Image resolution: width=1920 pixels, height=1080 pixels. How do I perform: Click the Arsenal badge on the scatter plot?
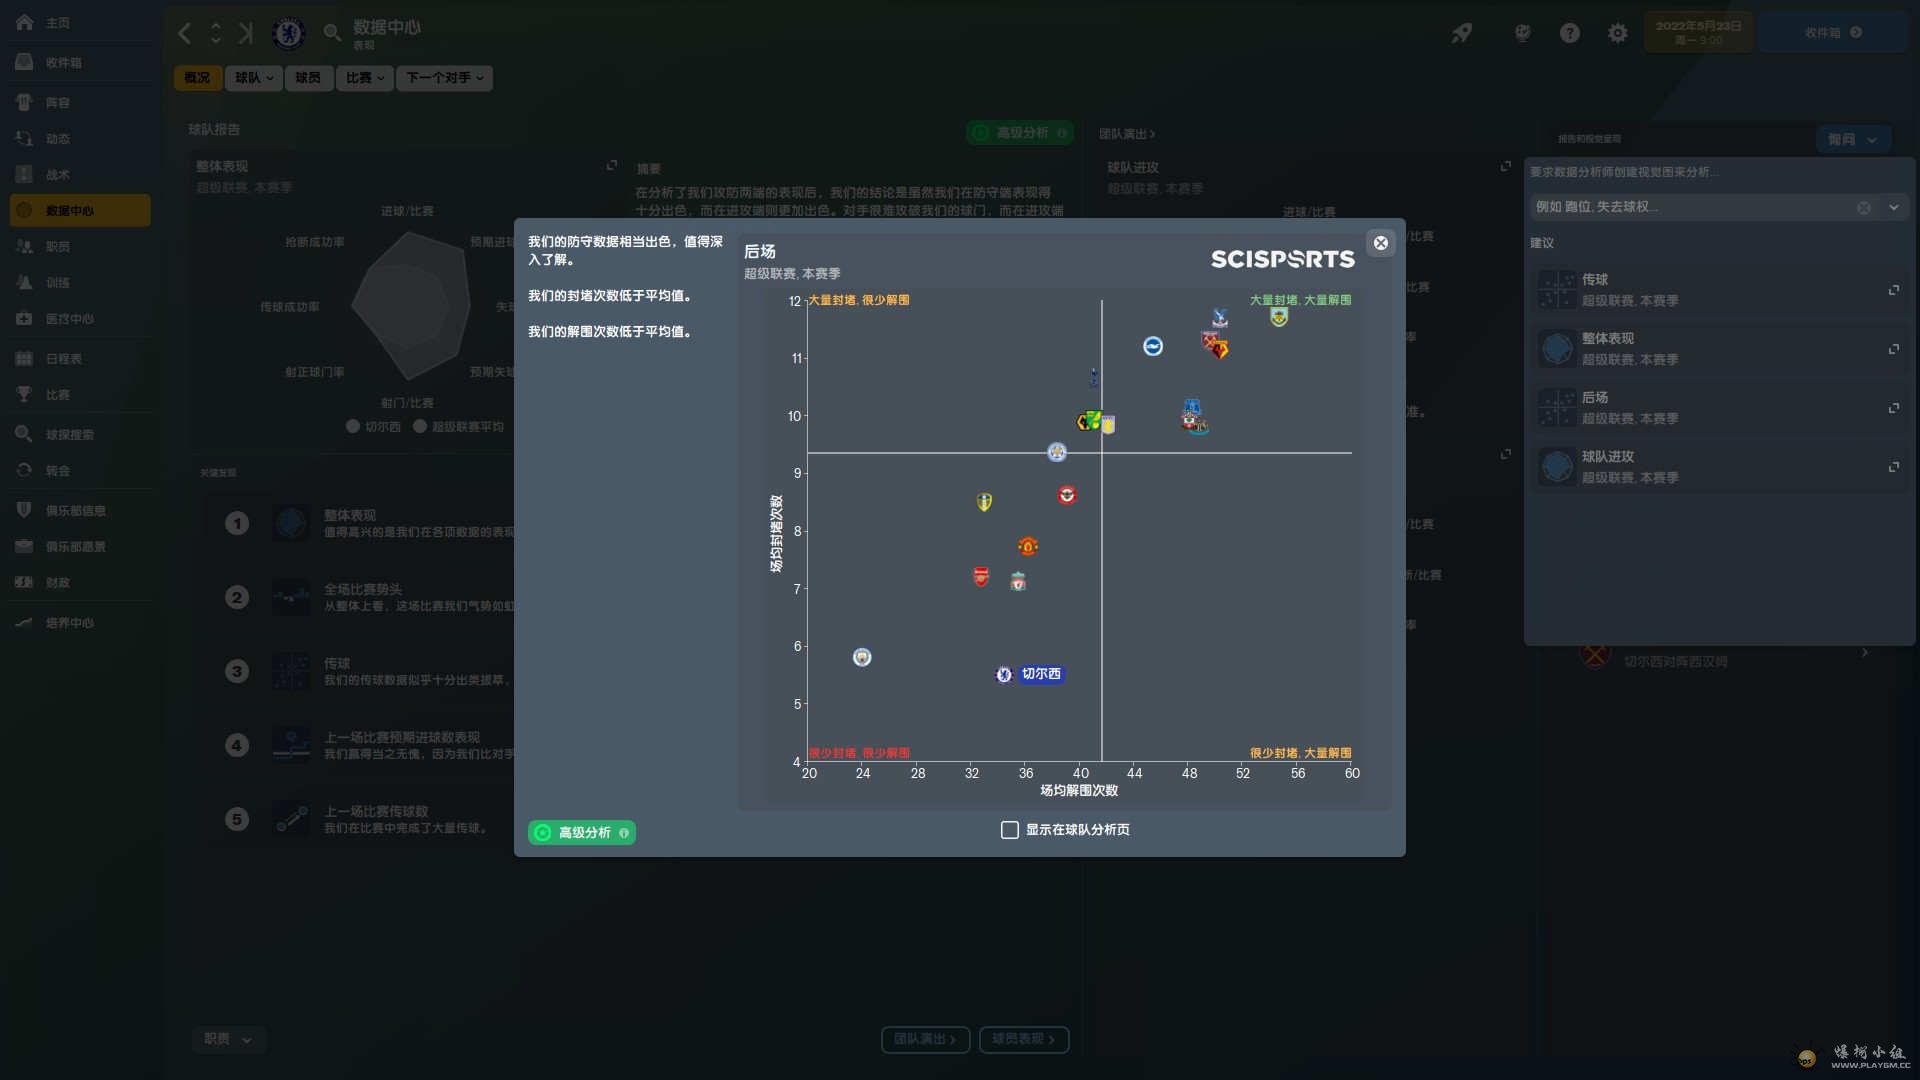[x=981, y=577]
